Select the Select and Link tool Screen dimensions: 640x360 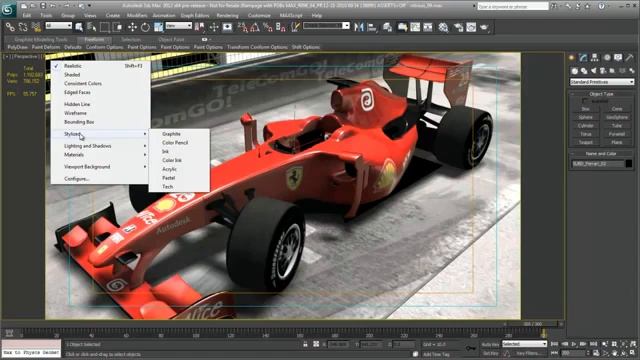point(10,27)
